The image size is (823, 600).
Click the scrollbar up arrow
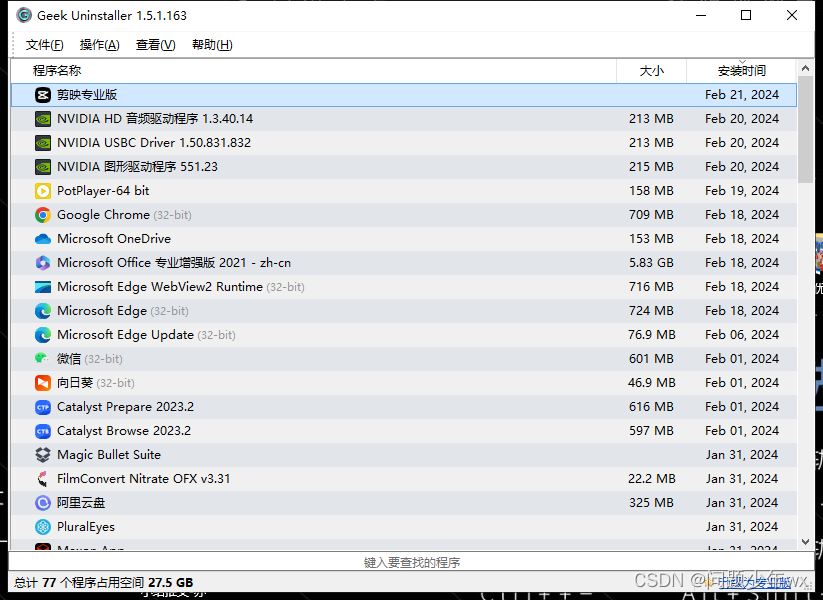tap(805, 68)
